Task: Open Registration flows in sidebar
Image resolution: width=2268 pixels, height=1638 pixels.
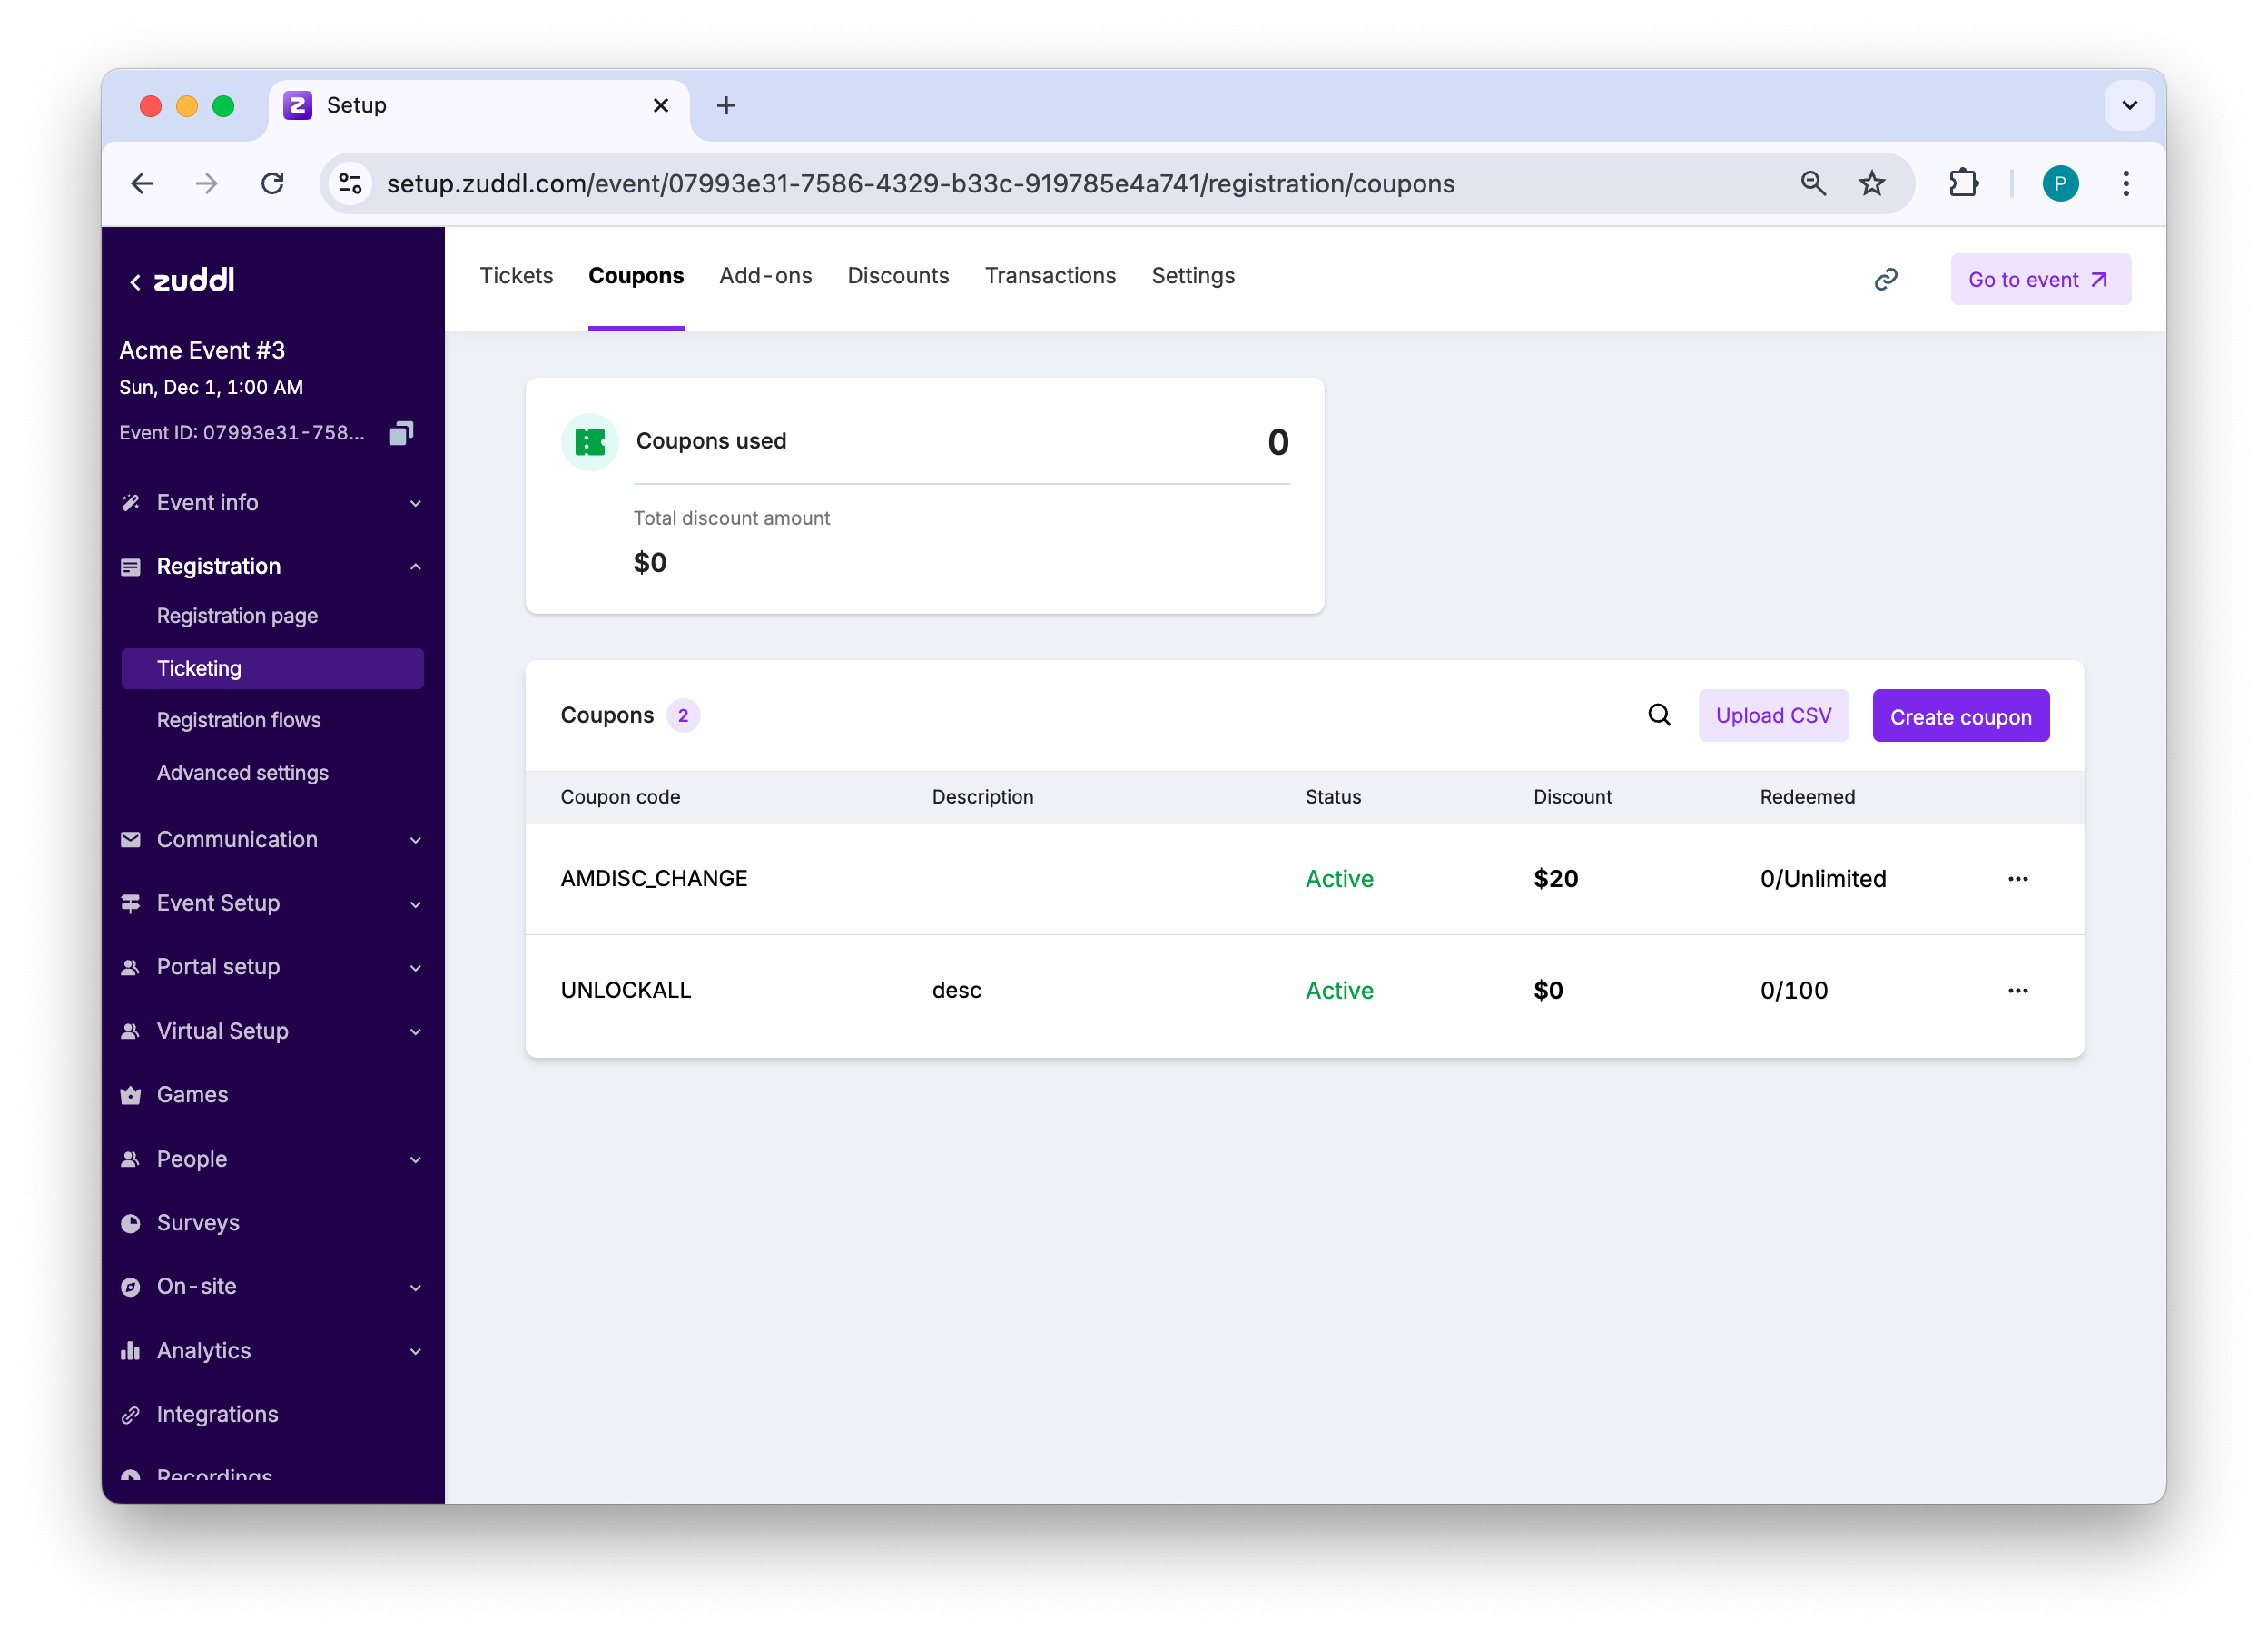Action: coord(238,720)
